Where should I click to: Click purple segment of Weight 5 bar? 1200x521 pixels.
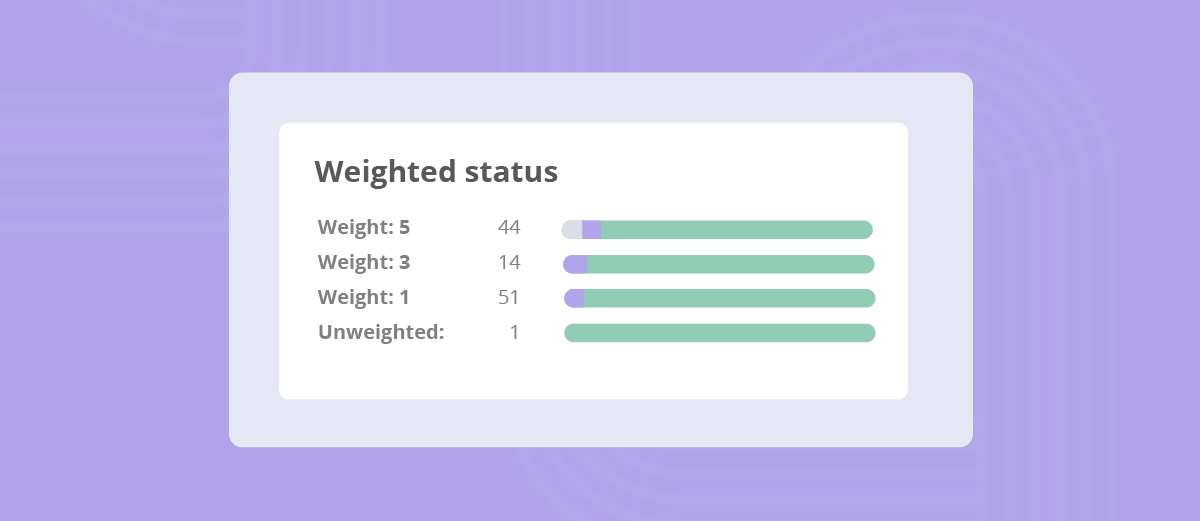(592, 230)
